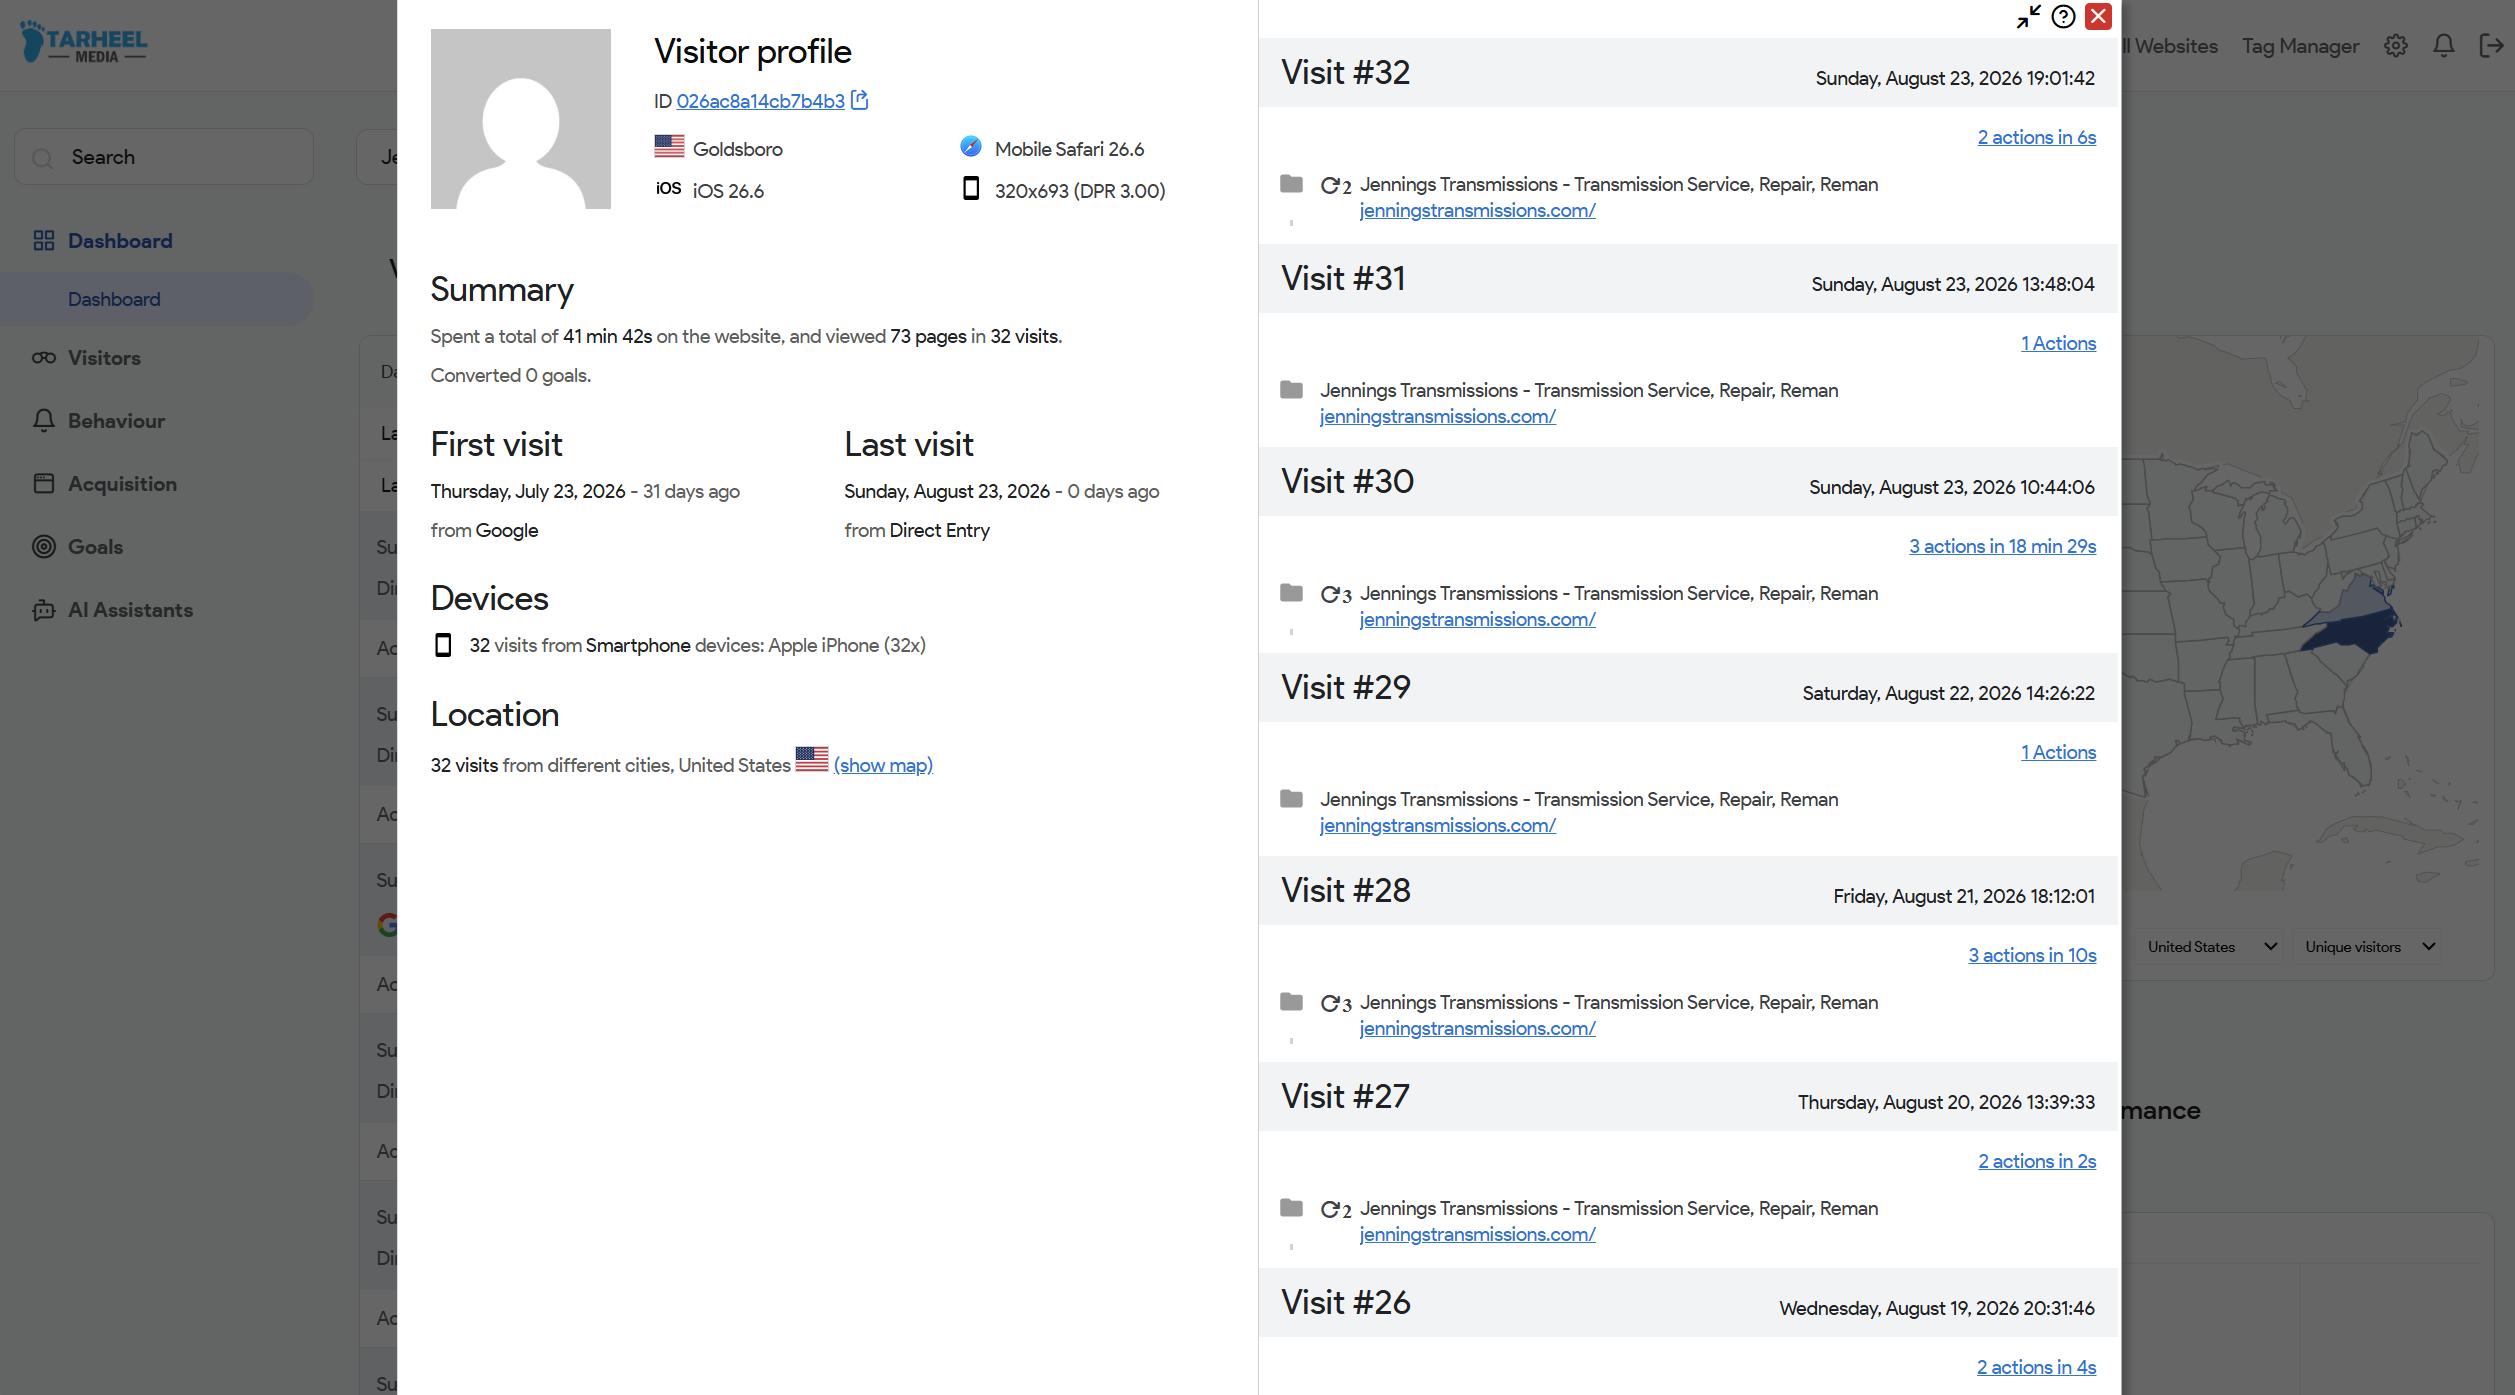Expand the Behaviour sidebar menu
2515x1395 pixels.
(x=116, y=421)
